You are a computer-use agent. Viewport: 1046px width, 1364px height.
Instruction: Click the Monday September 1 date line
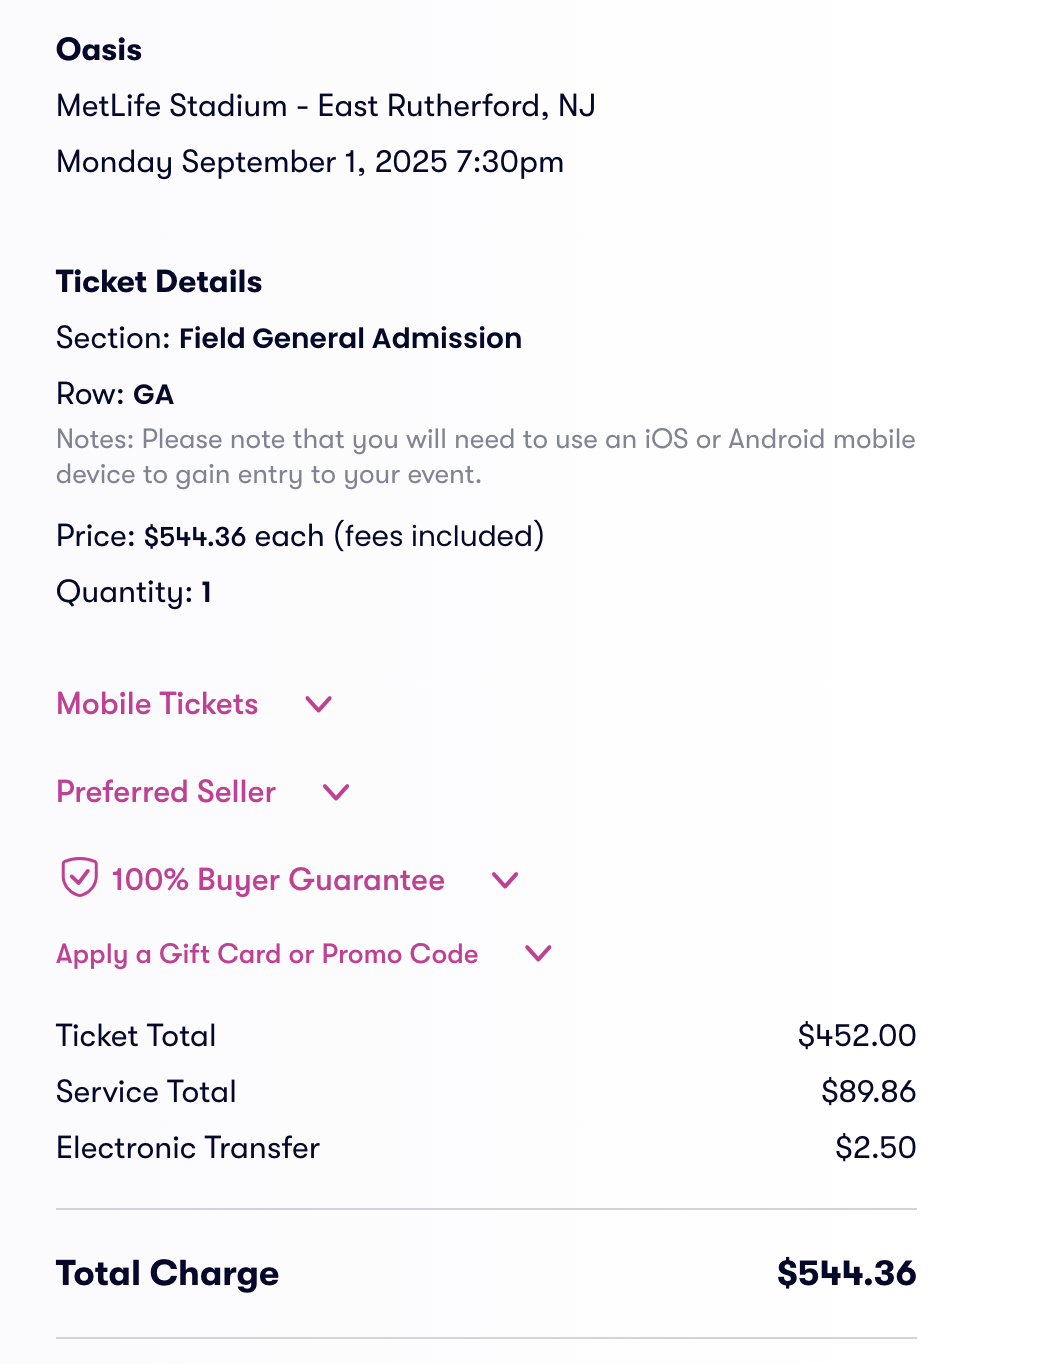(x=310, y=162)
